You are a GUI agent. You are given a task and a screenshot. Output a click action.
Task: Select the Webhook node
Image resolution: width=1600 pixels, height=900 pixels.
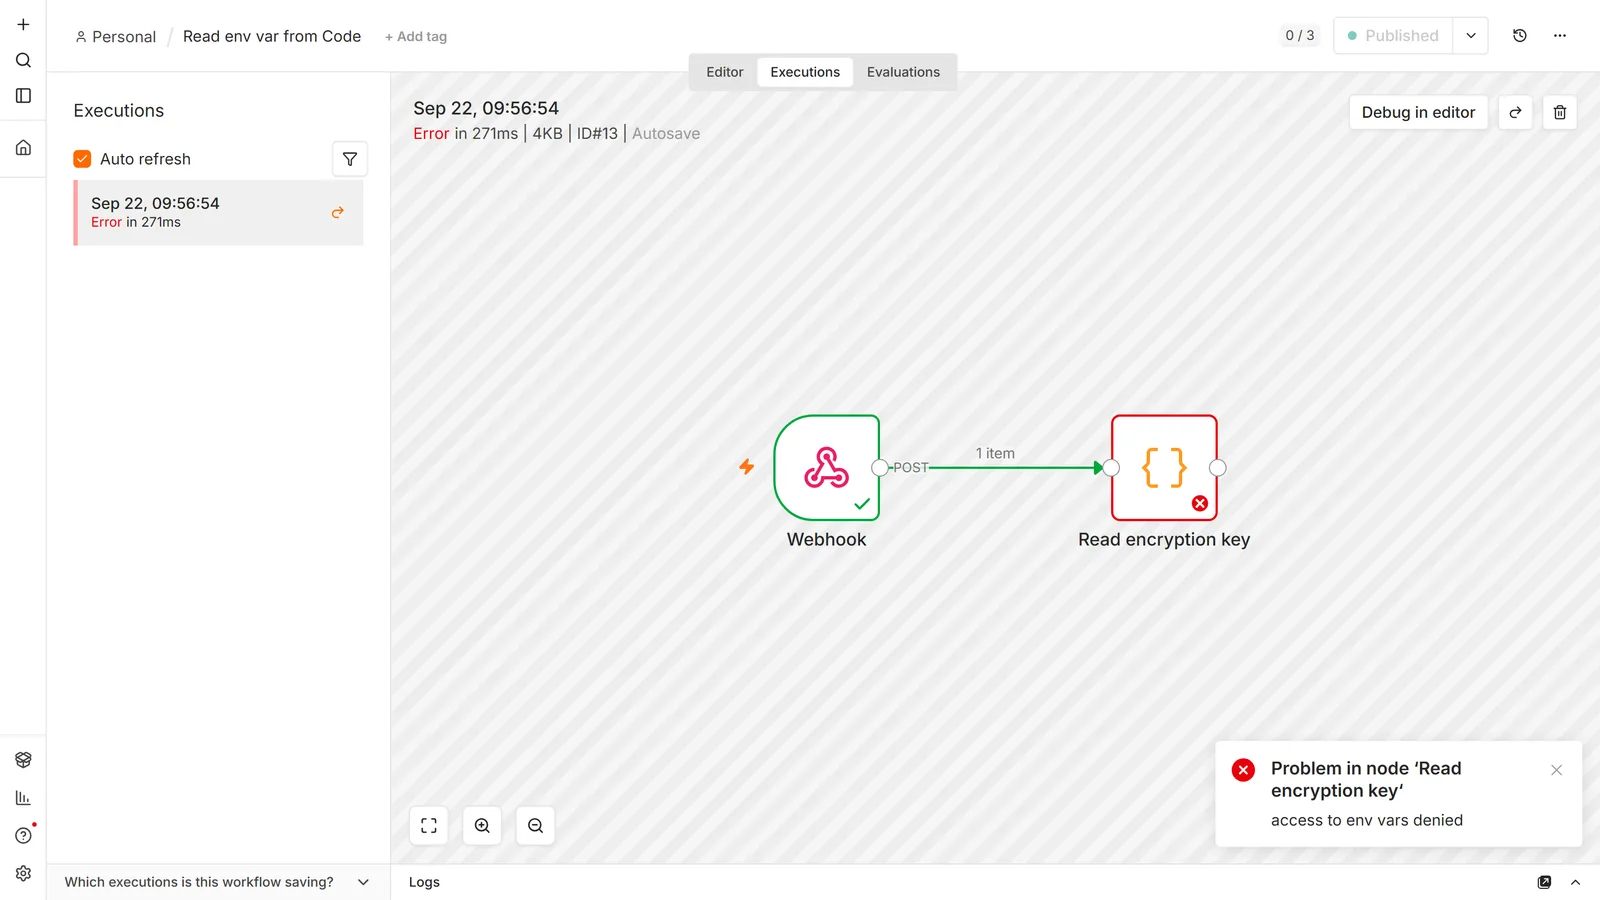(x=826, y=468)
